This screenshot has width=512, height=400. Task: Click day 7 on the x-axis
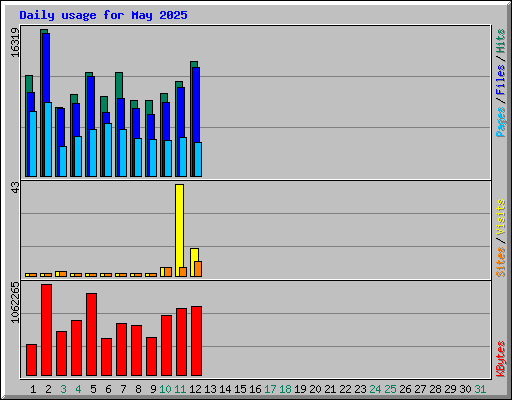(x=123, y=389)
